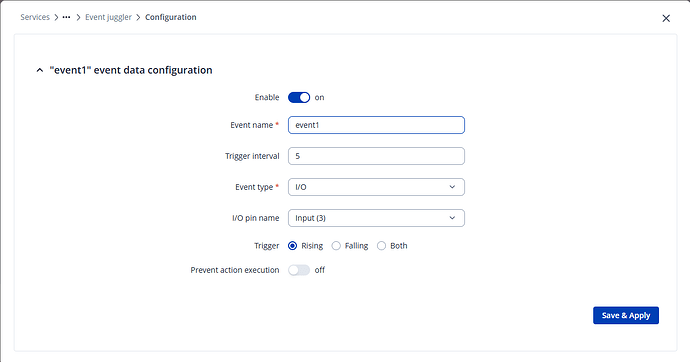Collapse the event1 section using the caret icon
Image resolution: width=690 pixels, height=362 pixels.
(x=40, y=70)
